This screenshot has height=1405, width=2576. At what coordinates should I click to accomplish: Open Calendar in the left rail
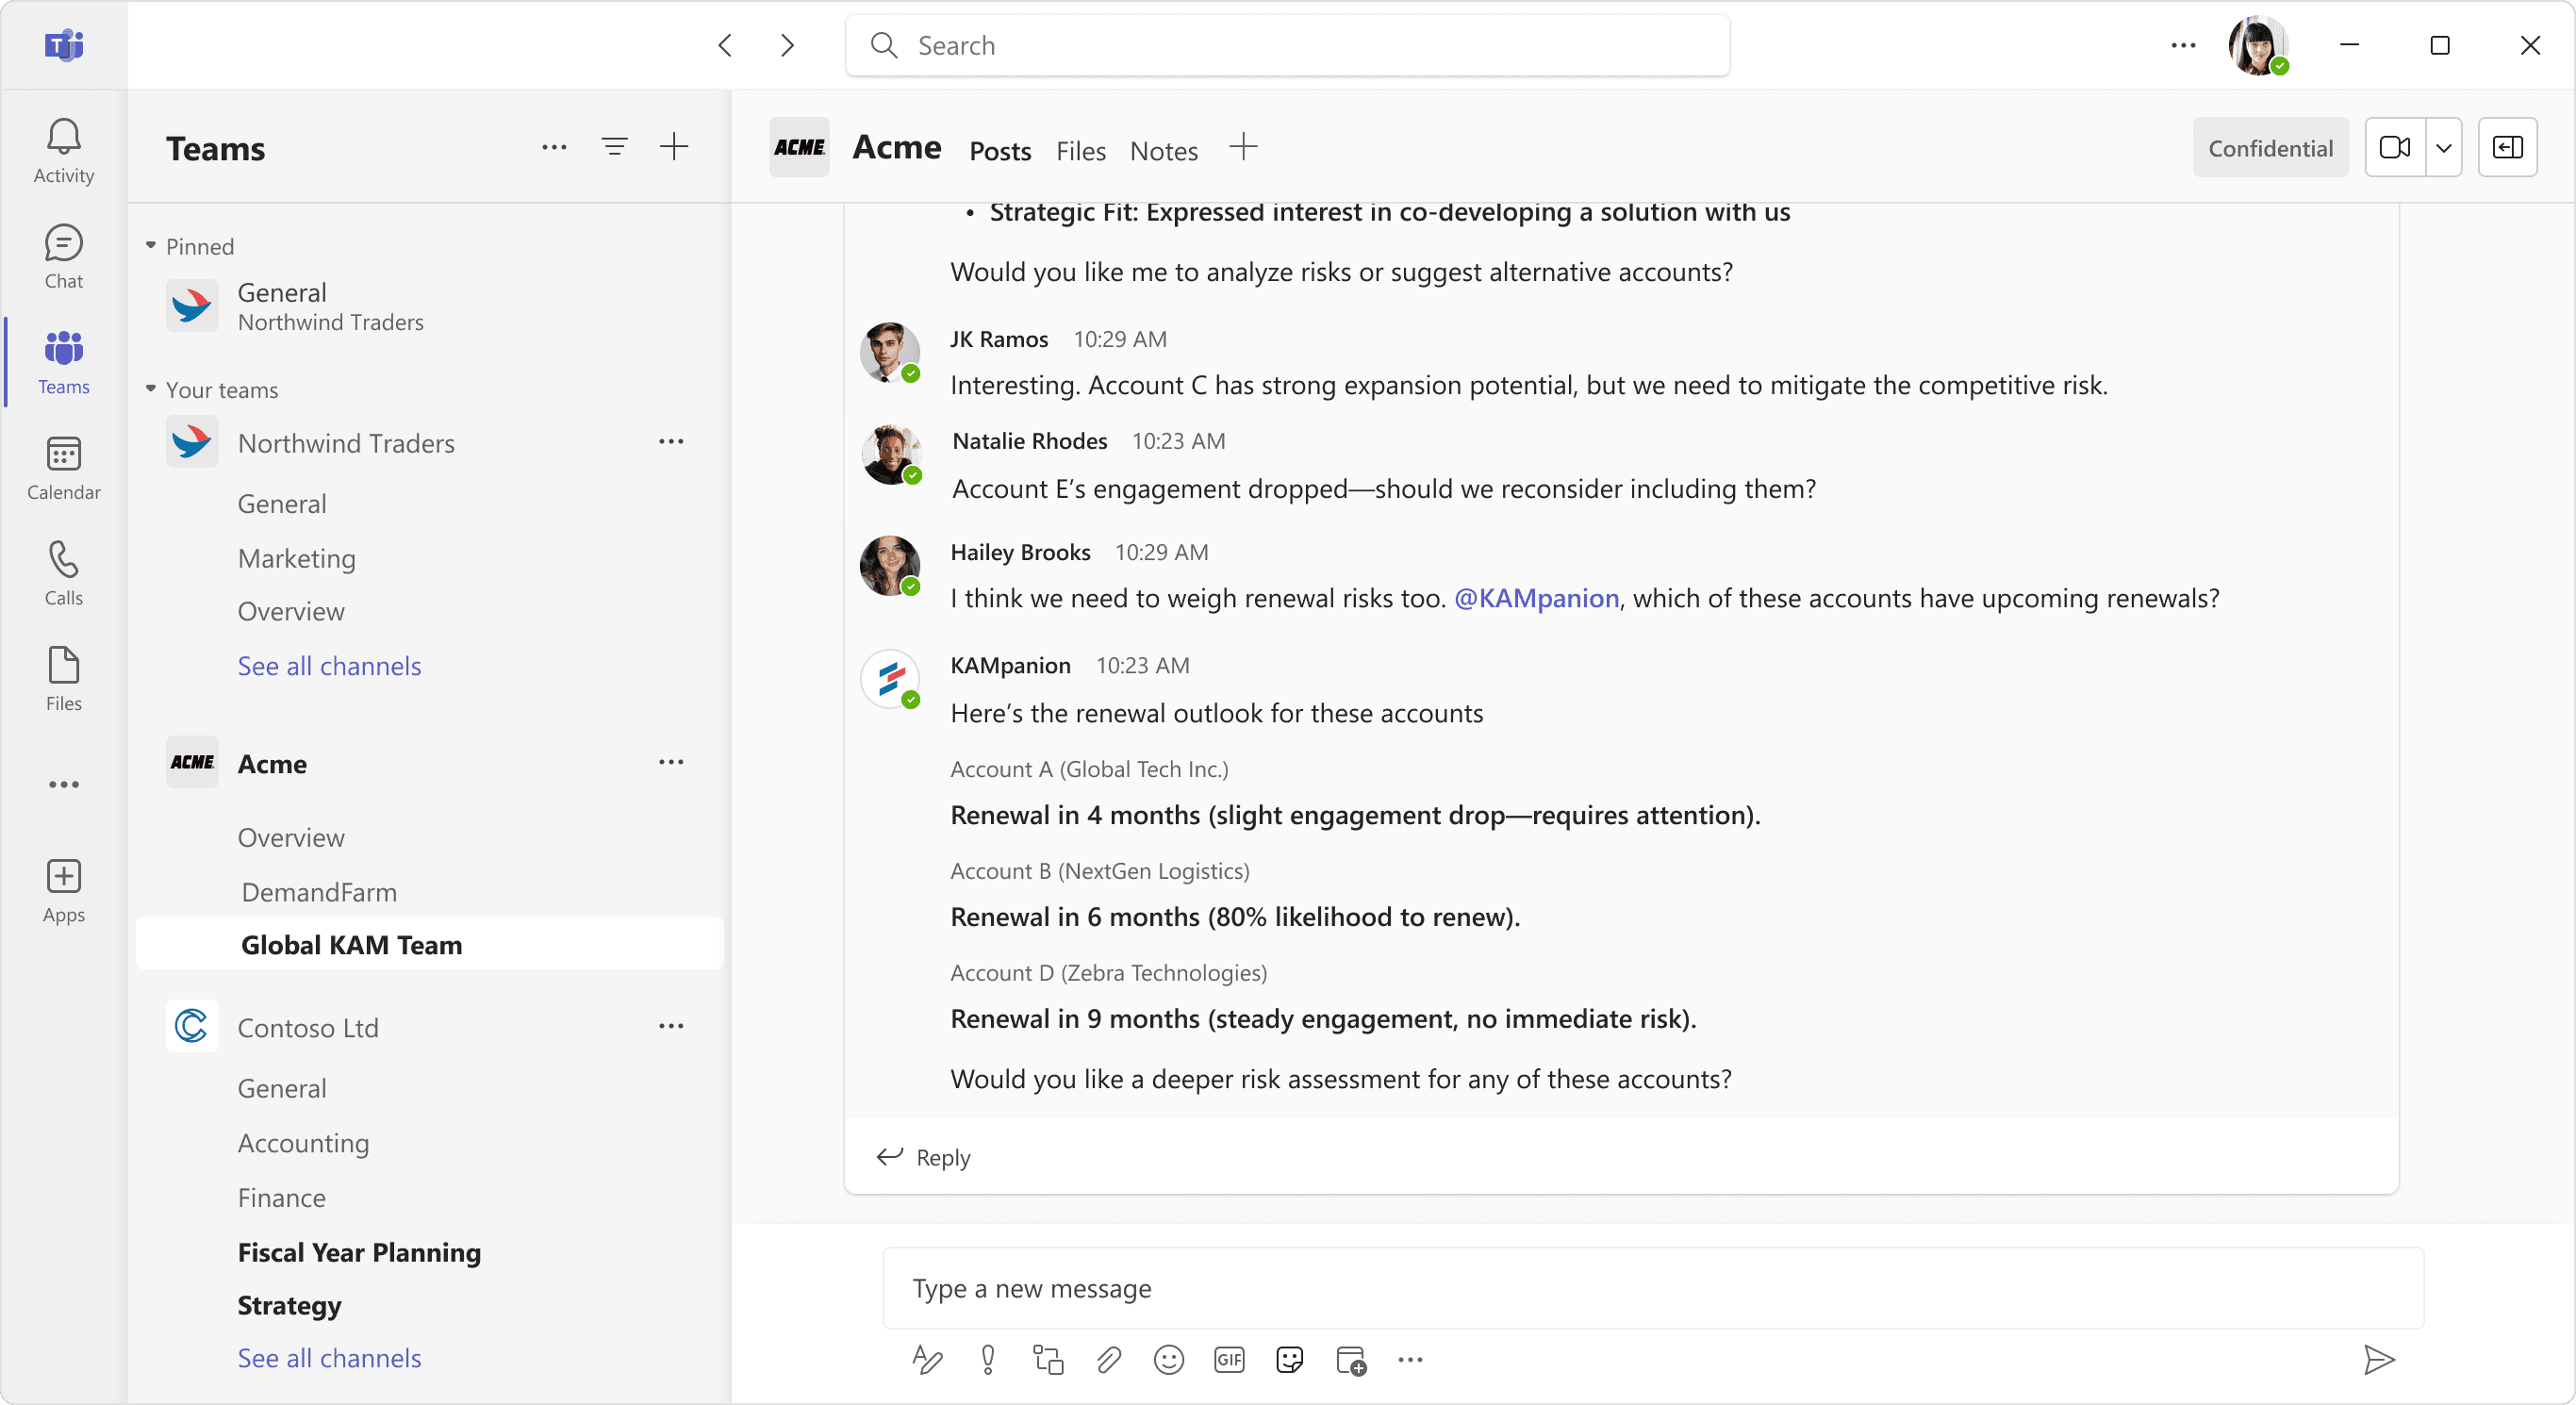point(63,467)
